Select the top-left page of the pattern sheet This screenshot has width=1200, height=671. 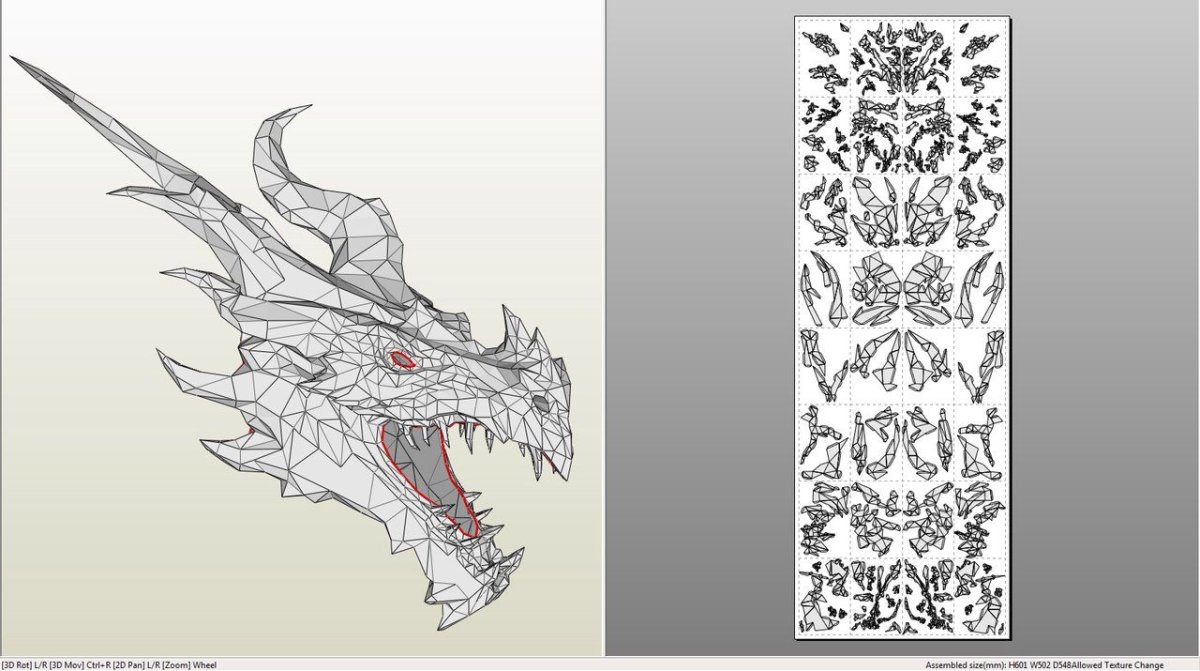tap(825, 59)
